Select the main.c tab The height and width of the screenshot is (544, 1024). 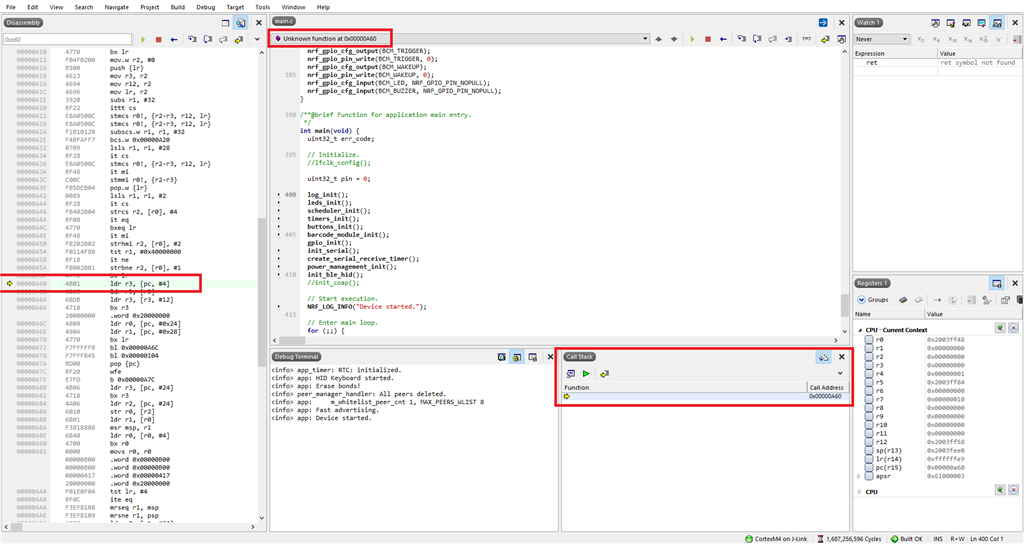284,22
